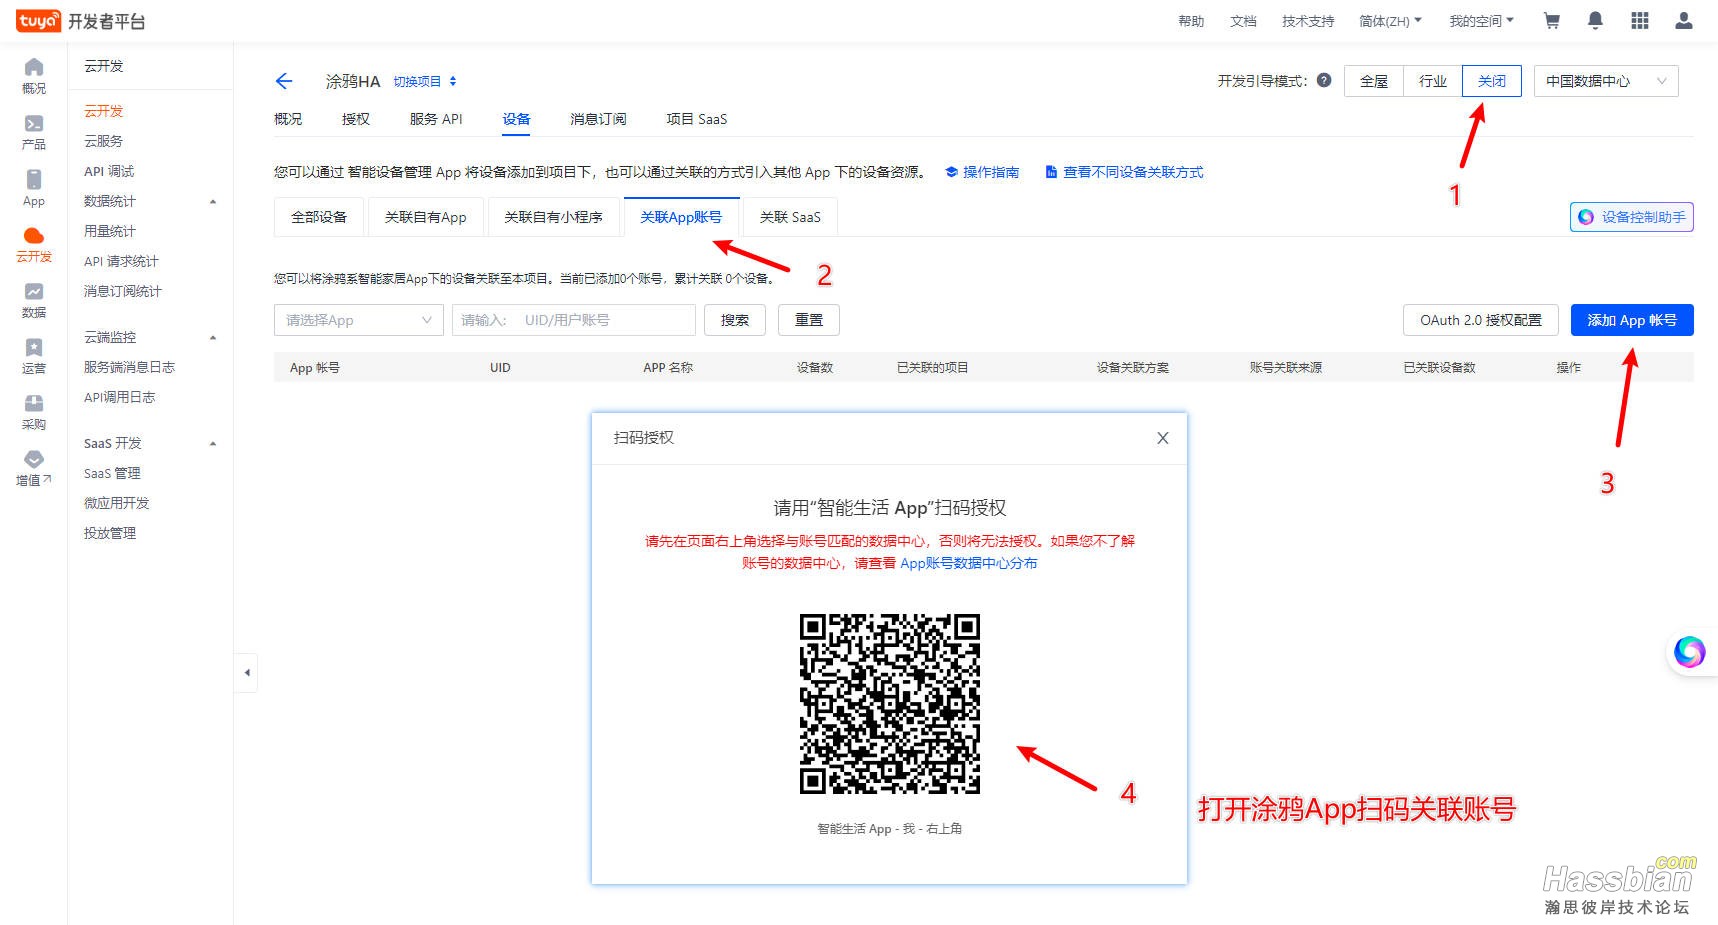The width and height of the screenshot is (1718, 925).
Task: Open OAuth 2.0 授权配置
Action: tap(1481, 320)
